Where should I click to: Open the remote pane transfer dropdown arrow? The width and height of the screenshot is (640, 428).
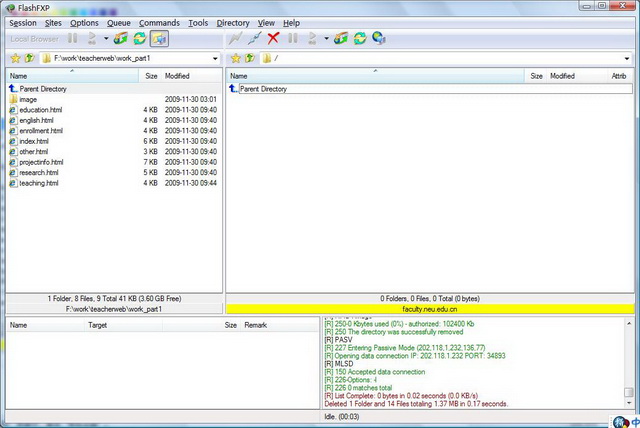click(326, 39)
